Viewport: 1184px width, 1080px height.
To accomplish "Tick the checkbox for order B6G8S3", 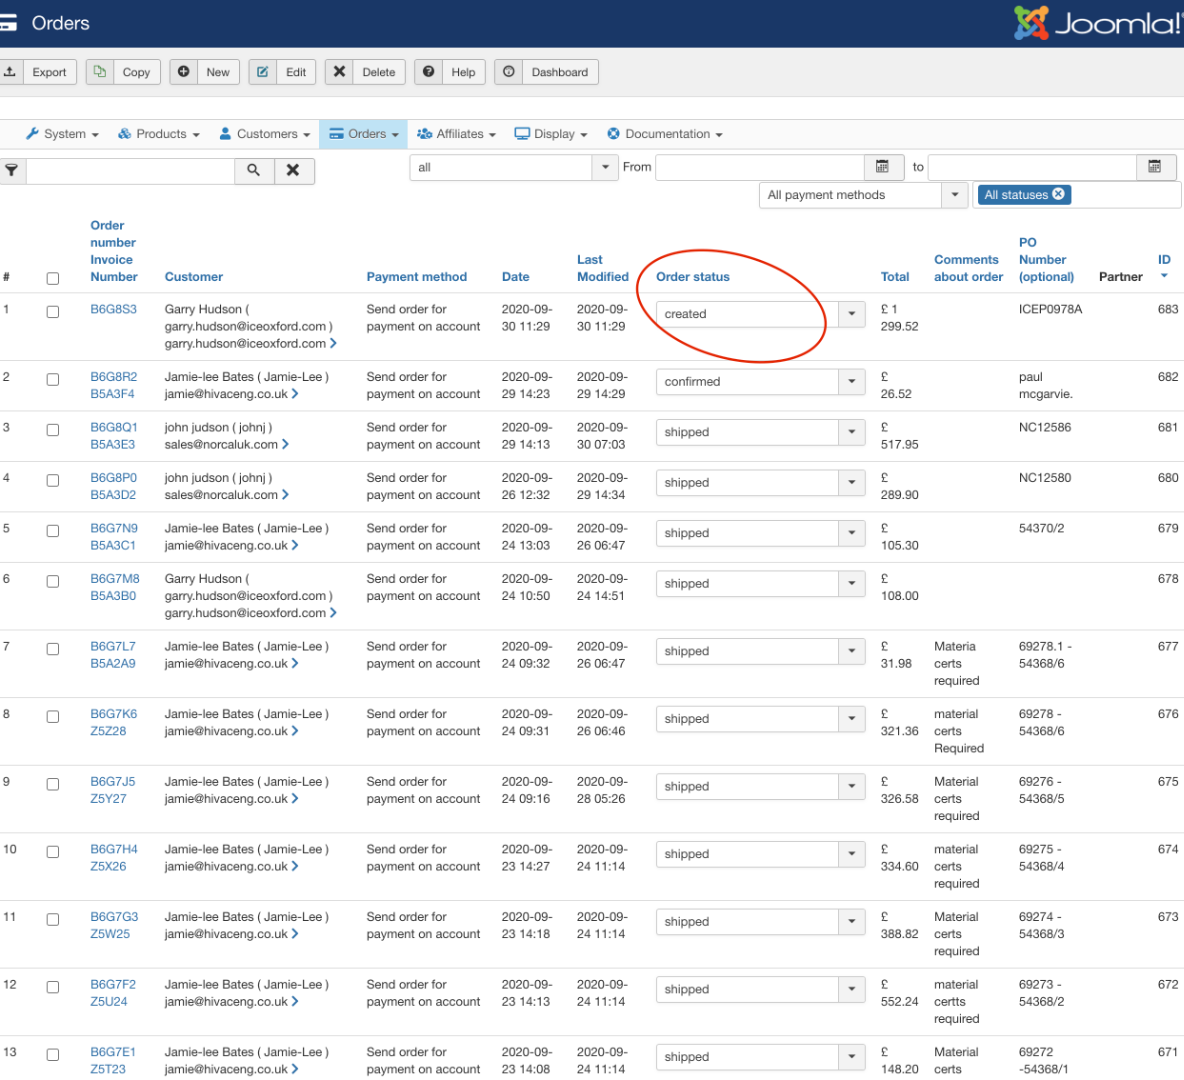I will coord(53,312).
